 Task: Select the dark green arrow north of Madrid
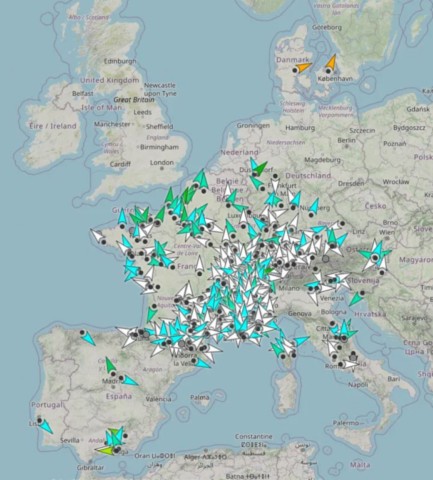(110, 365)
